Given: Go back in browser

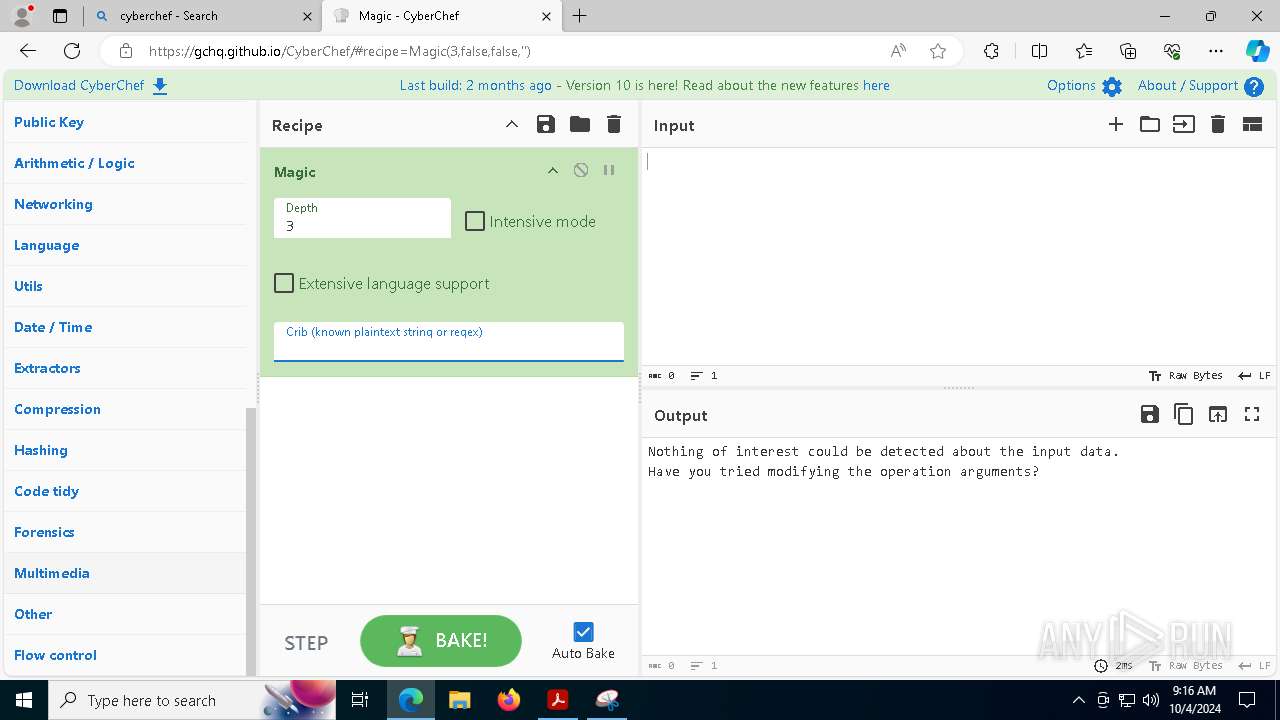Looking at the screenshot, I should coord(28,51).
